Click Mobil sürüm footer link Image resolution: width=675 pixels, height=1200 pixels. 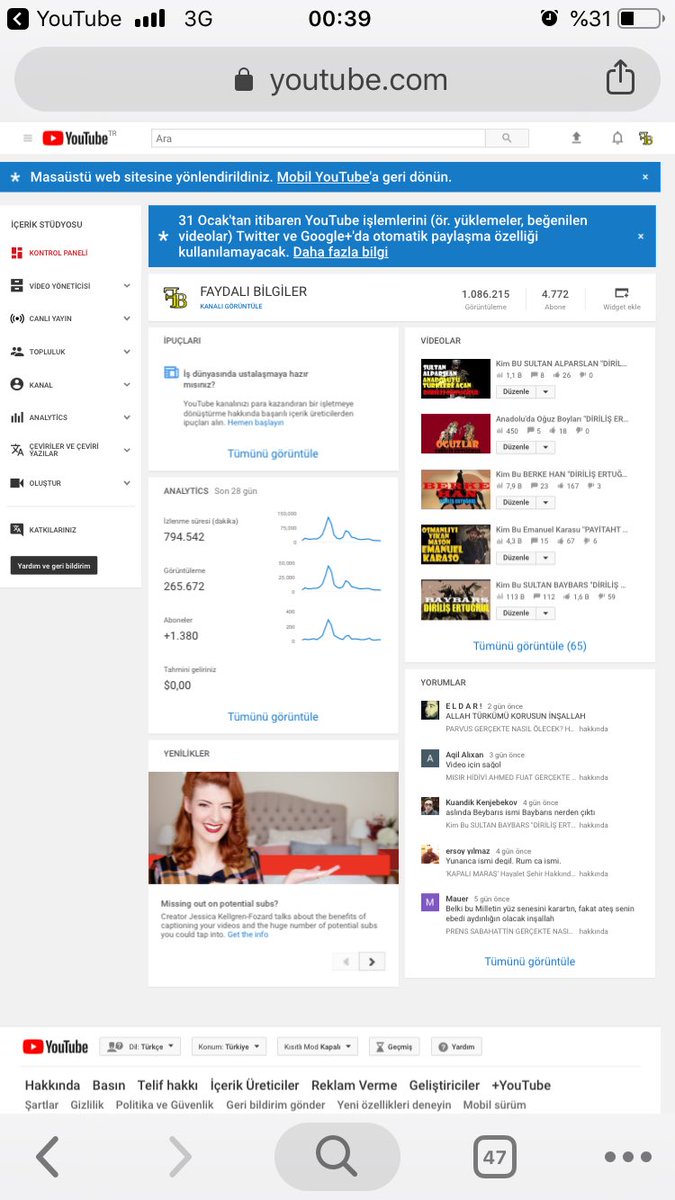point(495,1105)
